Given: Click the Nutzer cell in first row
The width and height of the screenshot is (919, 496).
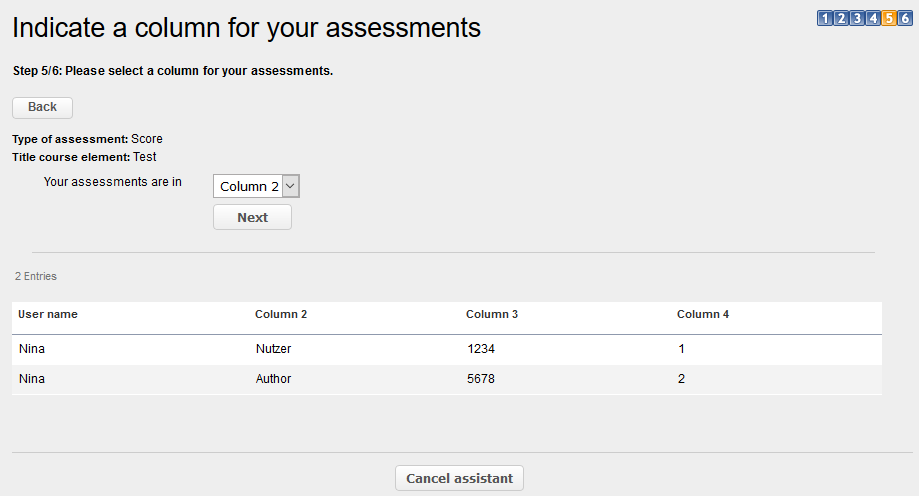Looking at the screenshot, I should [x=273, y=349].
